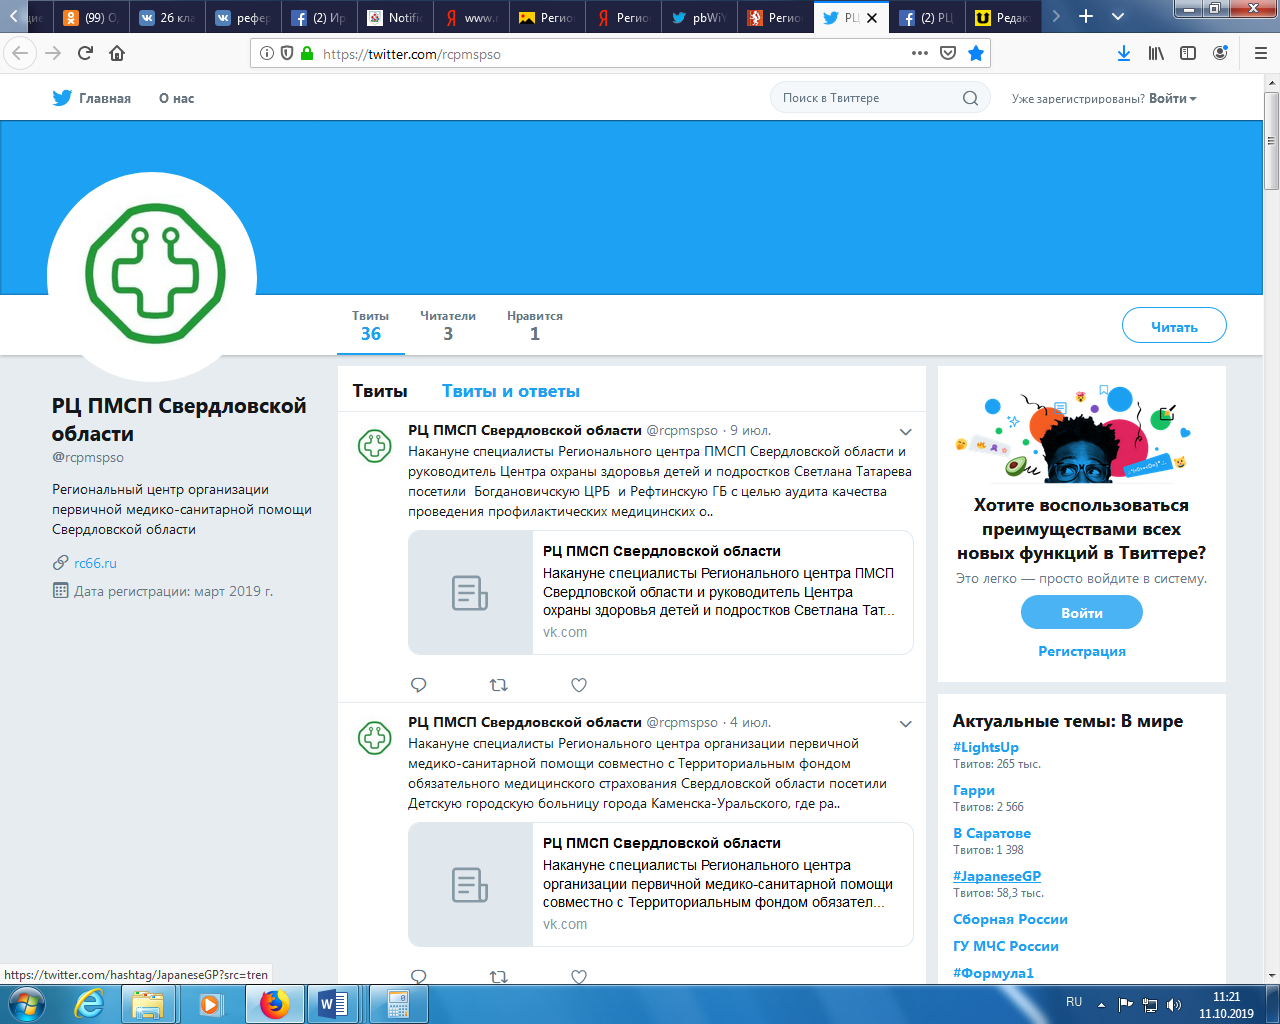Like the 9 июл. tweet with the heart icon
The image size is (1280, 1024).
578,685
